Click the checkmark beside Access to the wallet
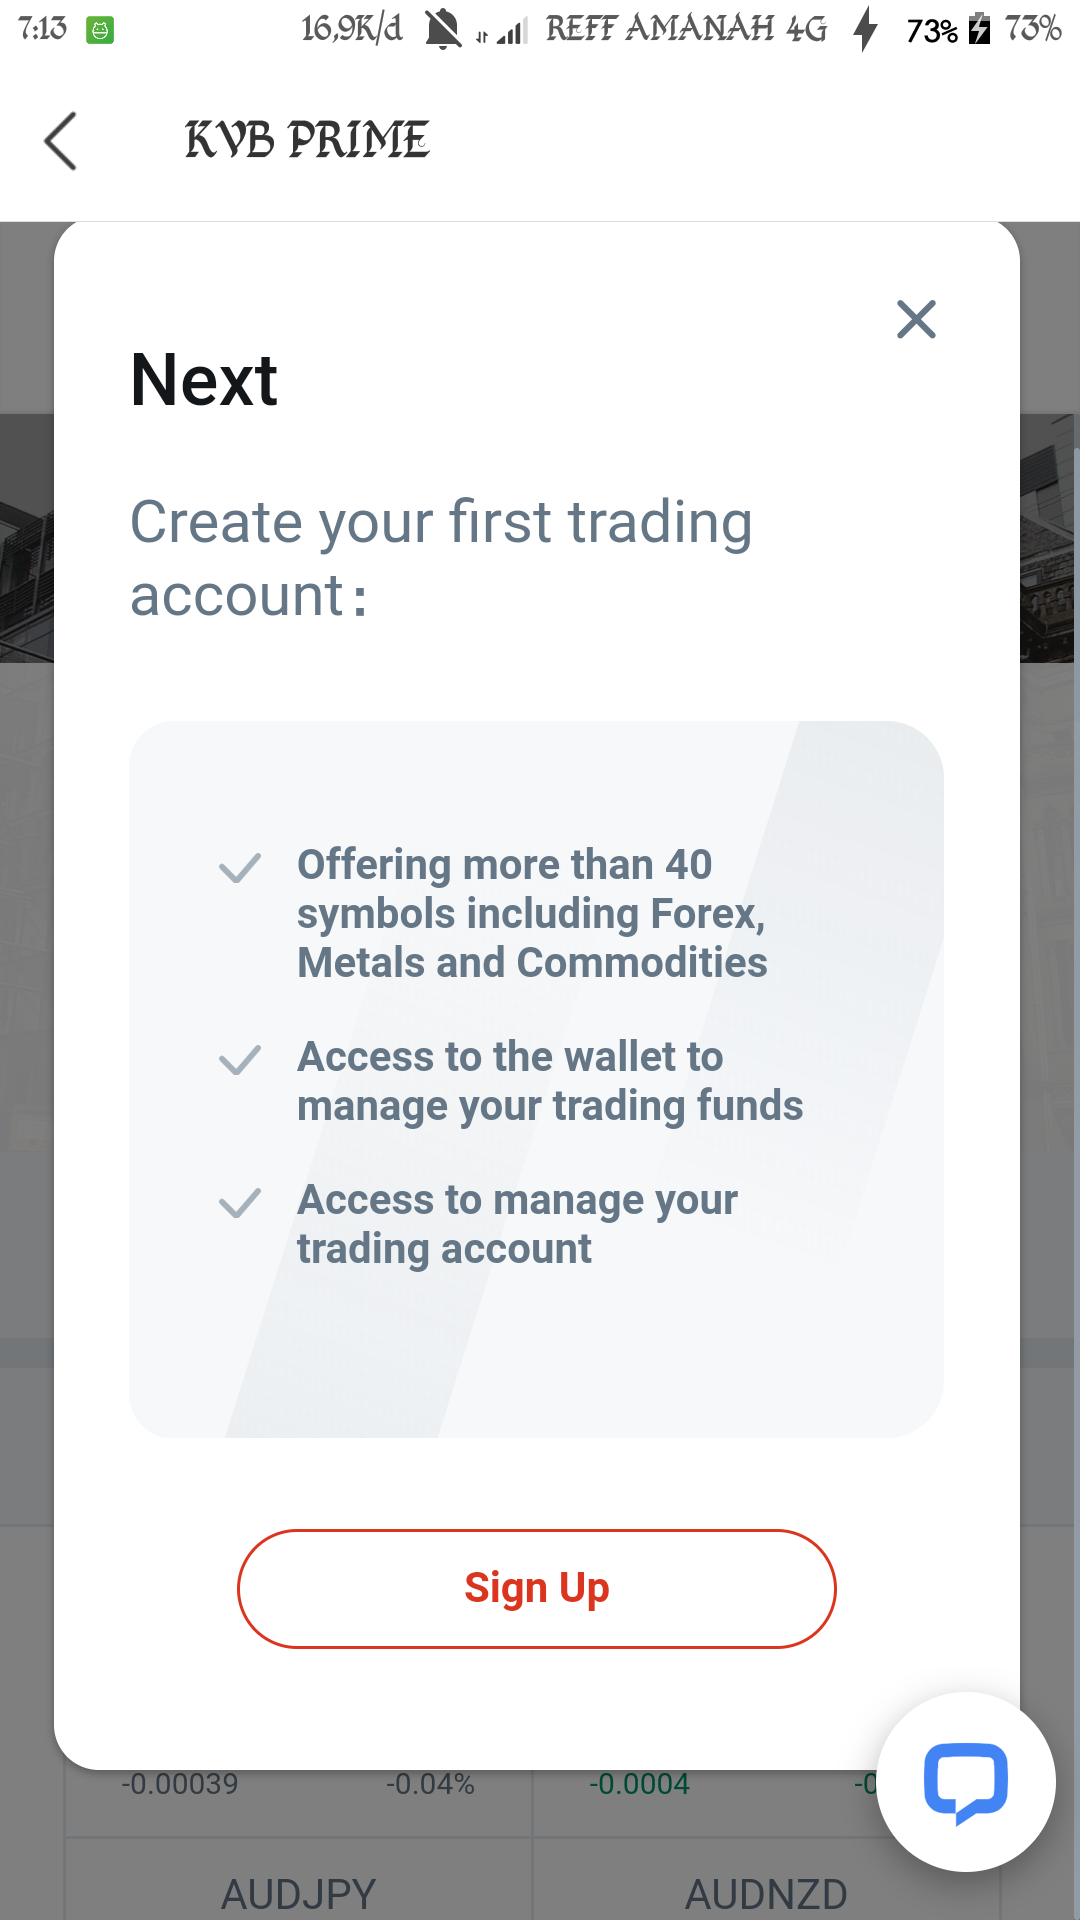The height and width of the screenshot is (1920, 1080). click(x=240, y=1059)
